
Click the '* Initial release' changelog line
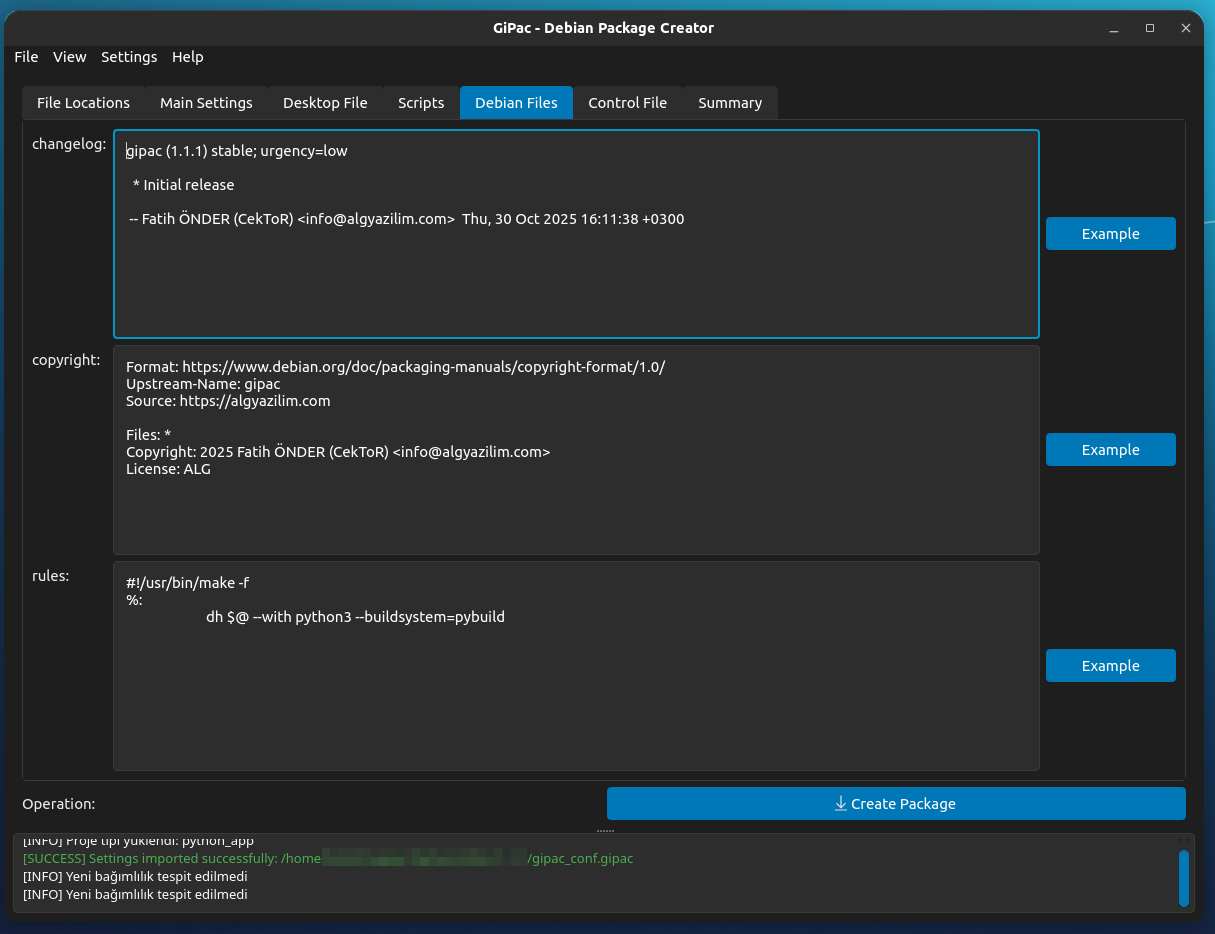point(183,185)
